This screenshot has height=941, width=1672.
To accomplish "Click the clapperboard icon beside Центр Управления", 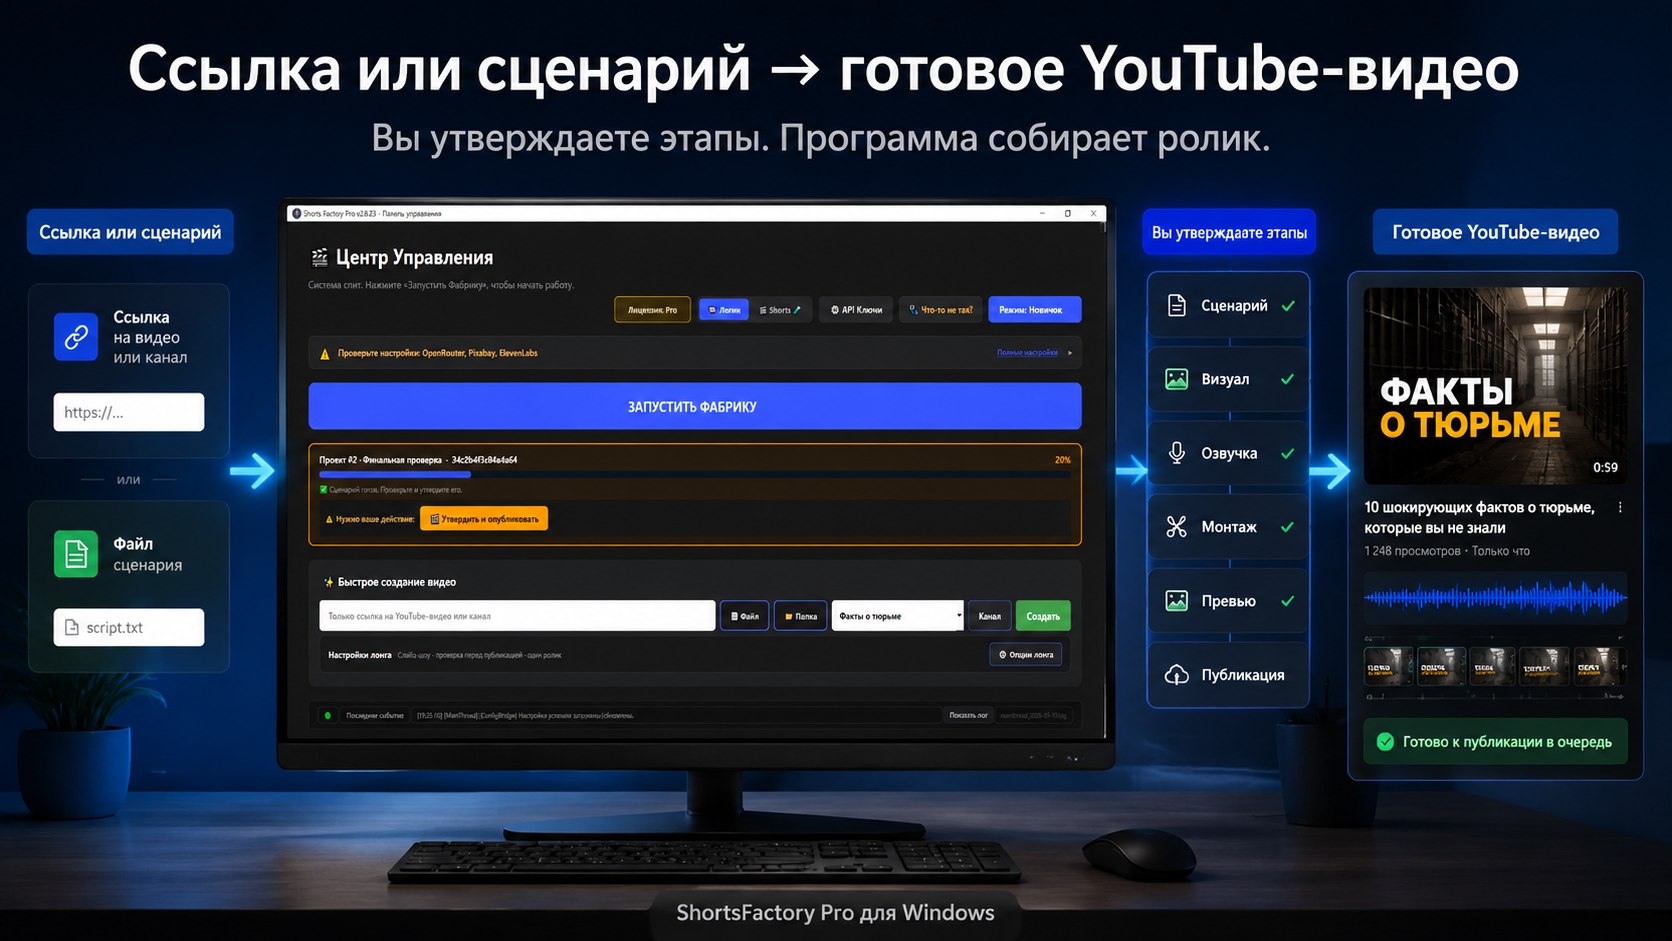I will coord(320,257).
